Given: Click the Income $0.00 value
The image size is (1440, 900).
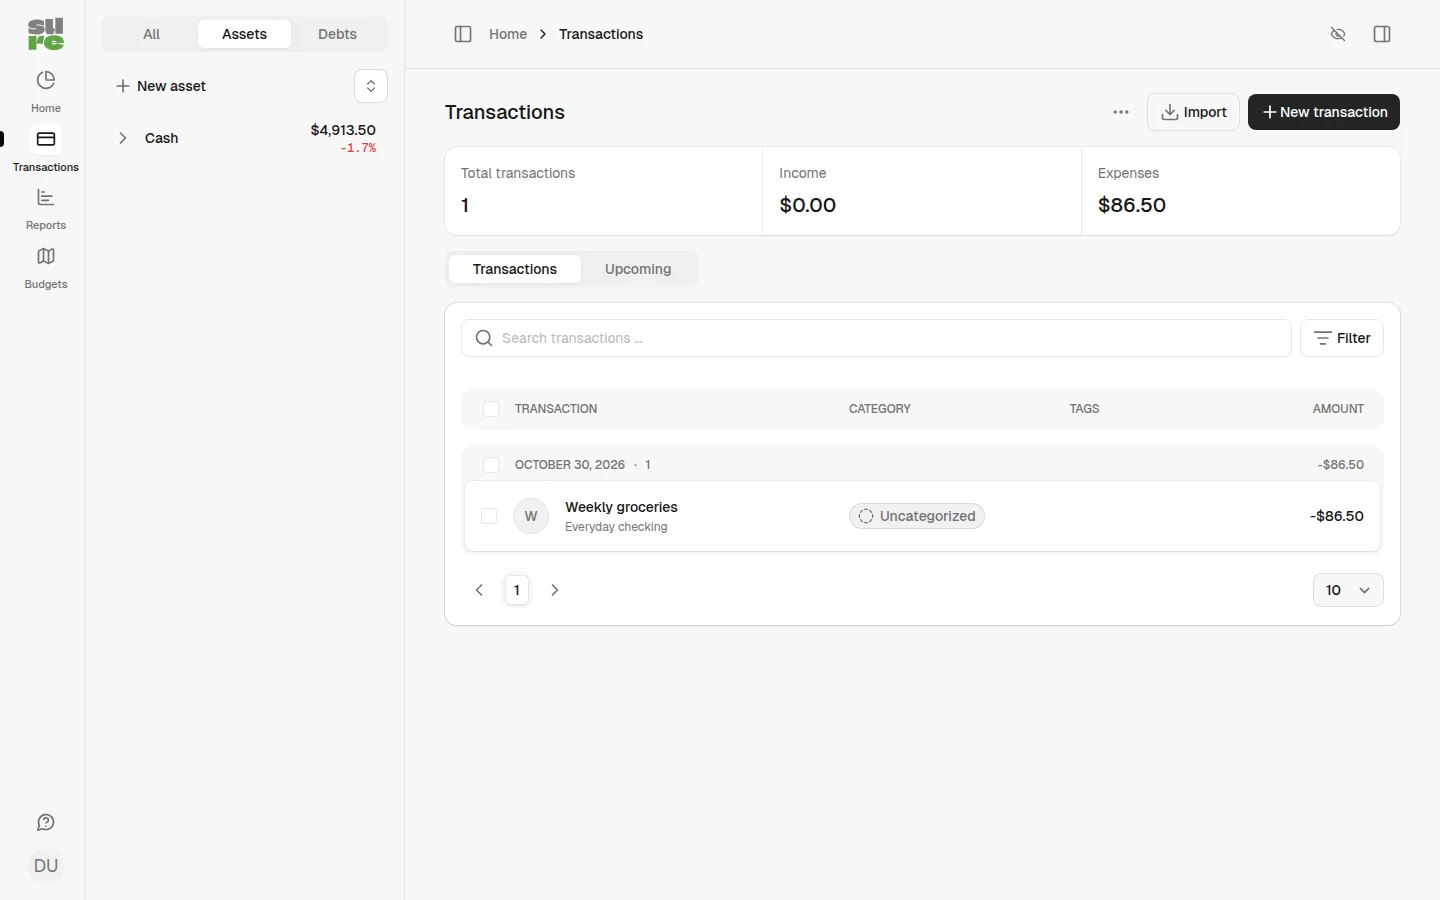Looking at the screenshot, I should tap(808, 205).
